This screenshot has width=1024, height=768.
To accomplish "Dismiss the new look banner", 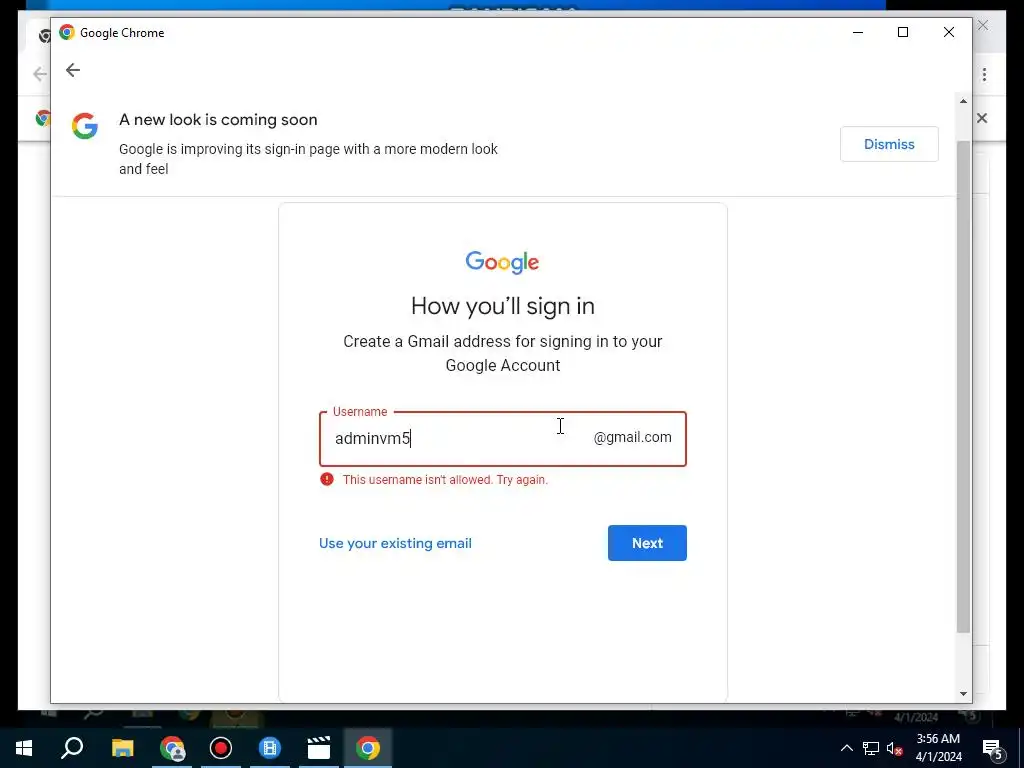I will [x=889, y=144].
